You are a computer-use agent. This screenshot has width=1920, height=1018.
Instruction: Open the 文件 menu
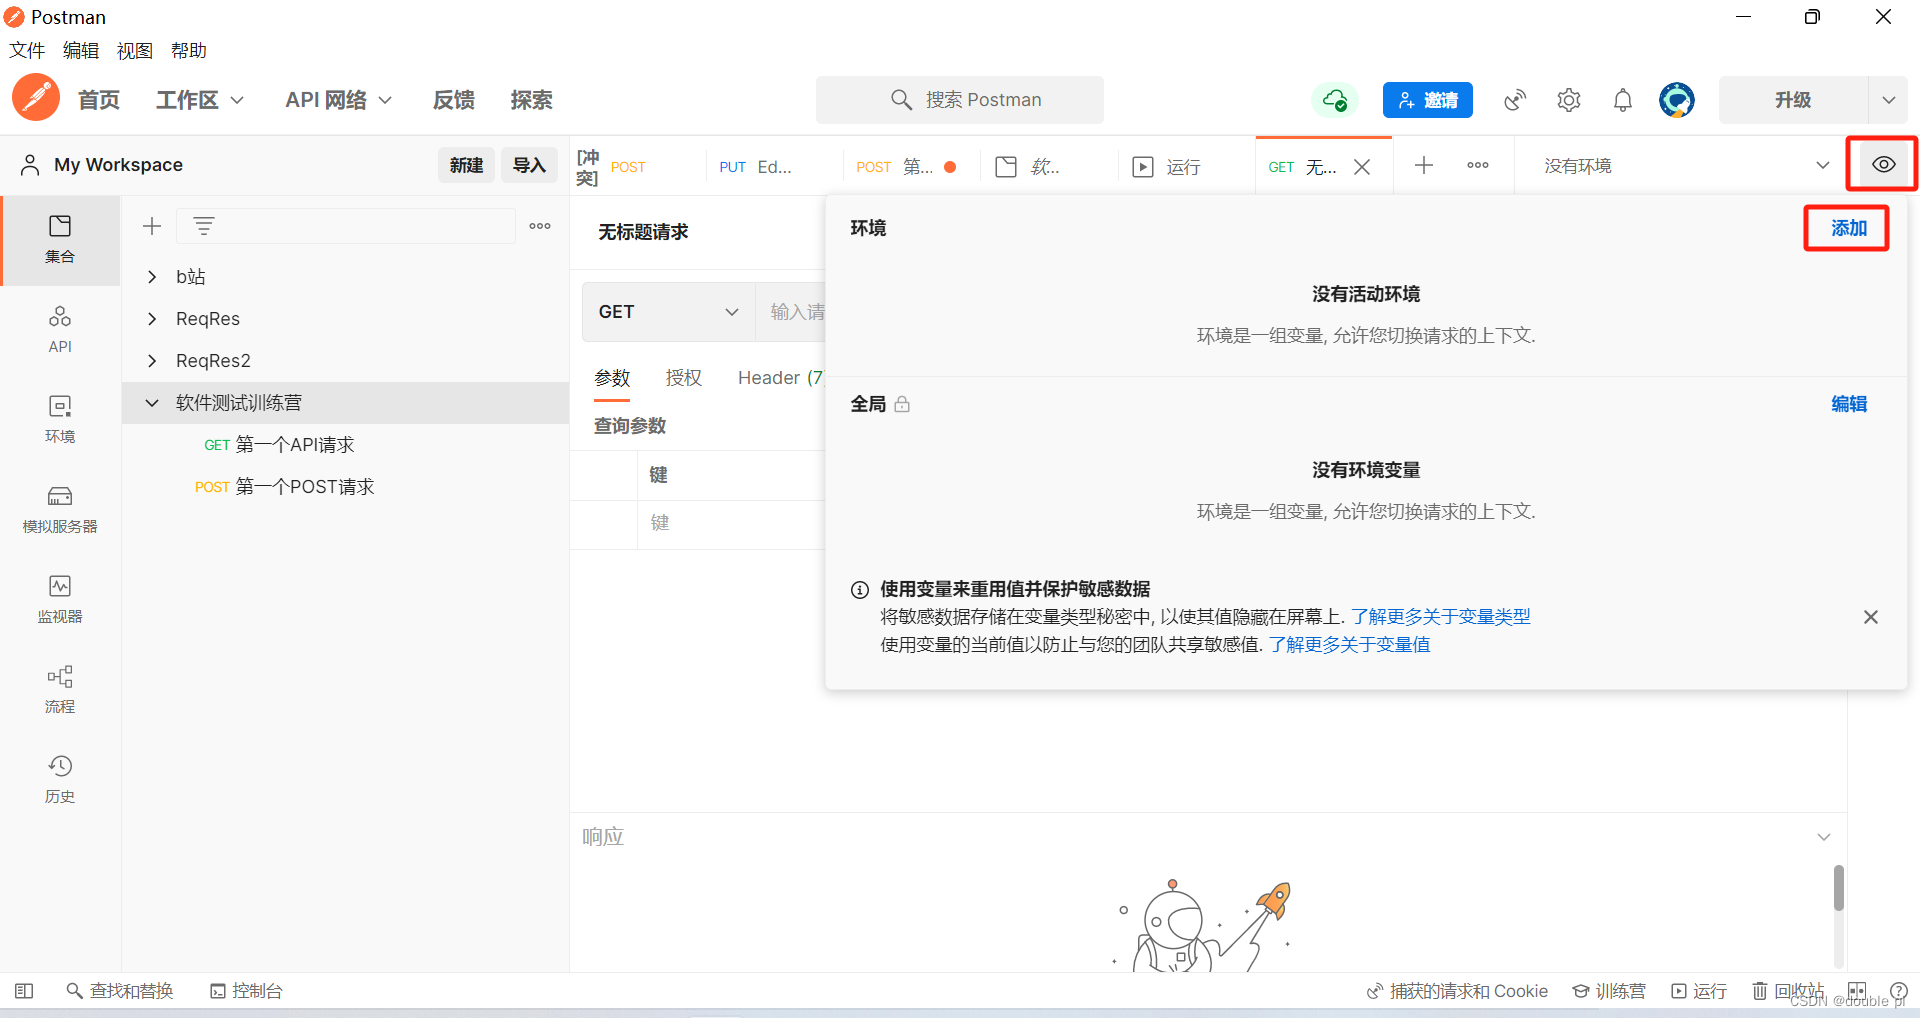tap(27, 50)
